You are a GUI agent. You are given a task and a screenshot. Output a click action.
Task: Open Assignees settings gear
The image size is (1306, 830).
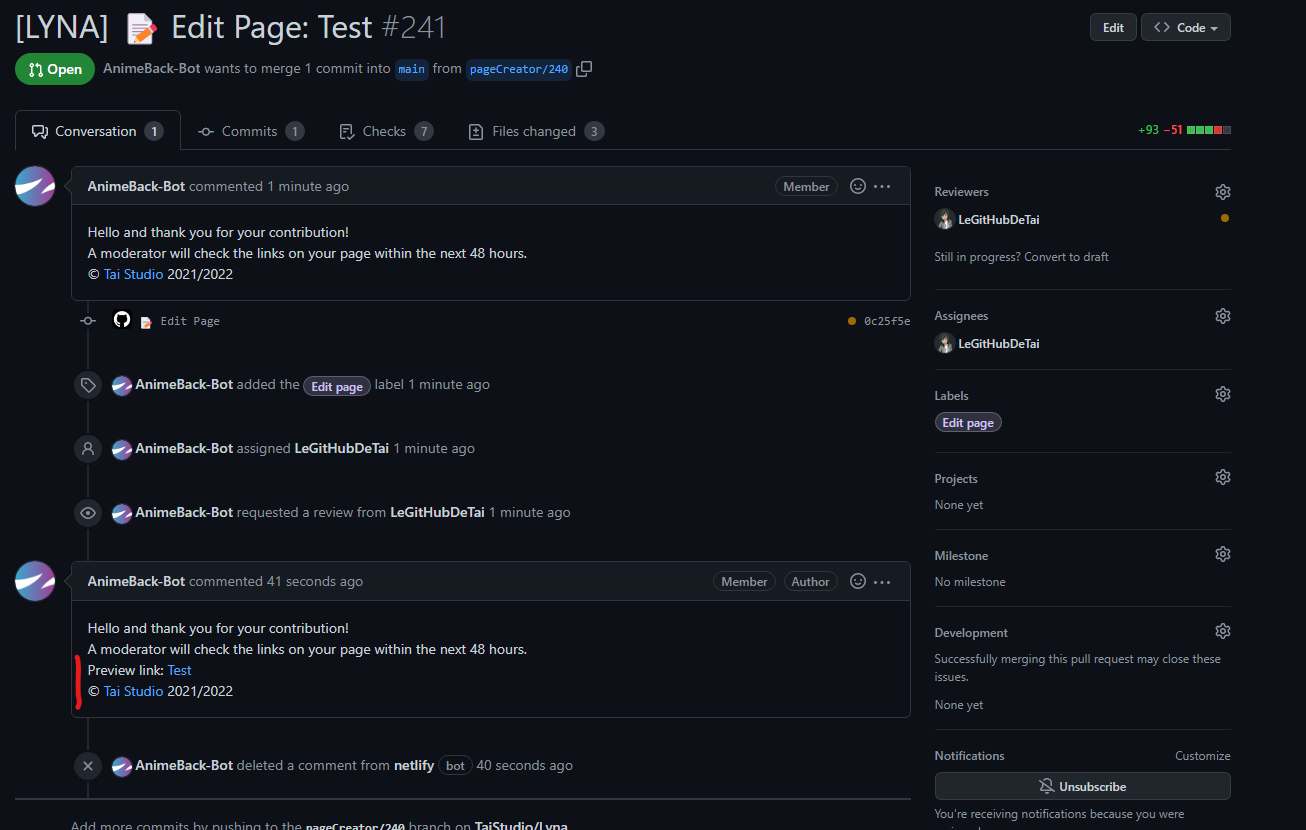(x=1222, y=316)
